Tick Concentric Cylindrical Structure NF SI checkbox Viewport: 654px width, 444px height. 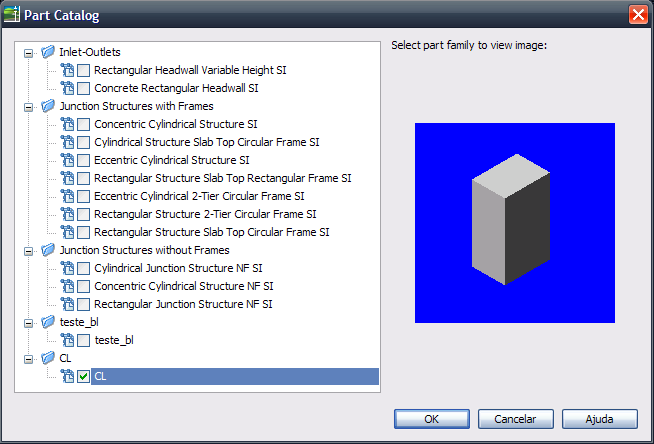pos(83,286)
